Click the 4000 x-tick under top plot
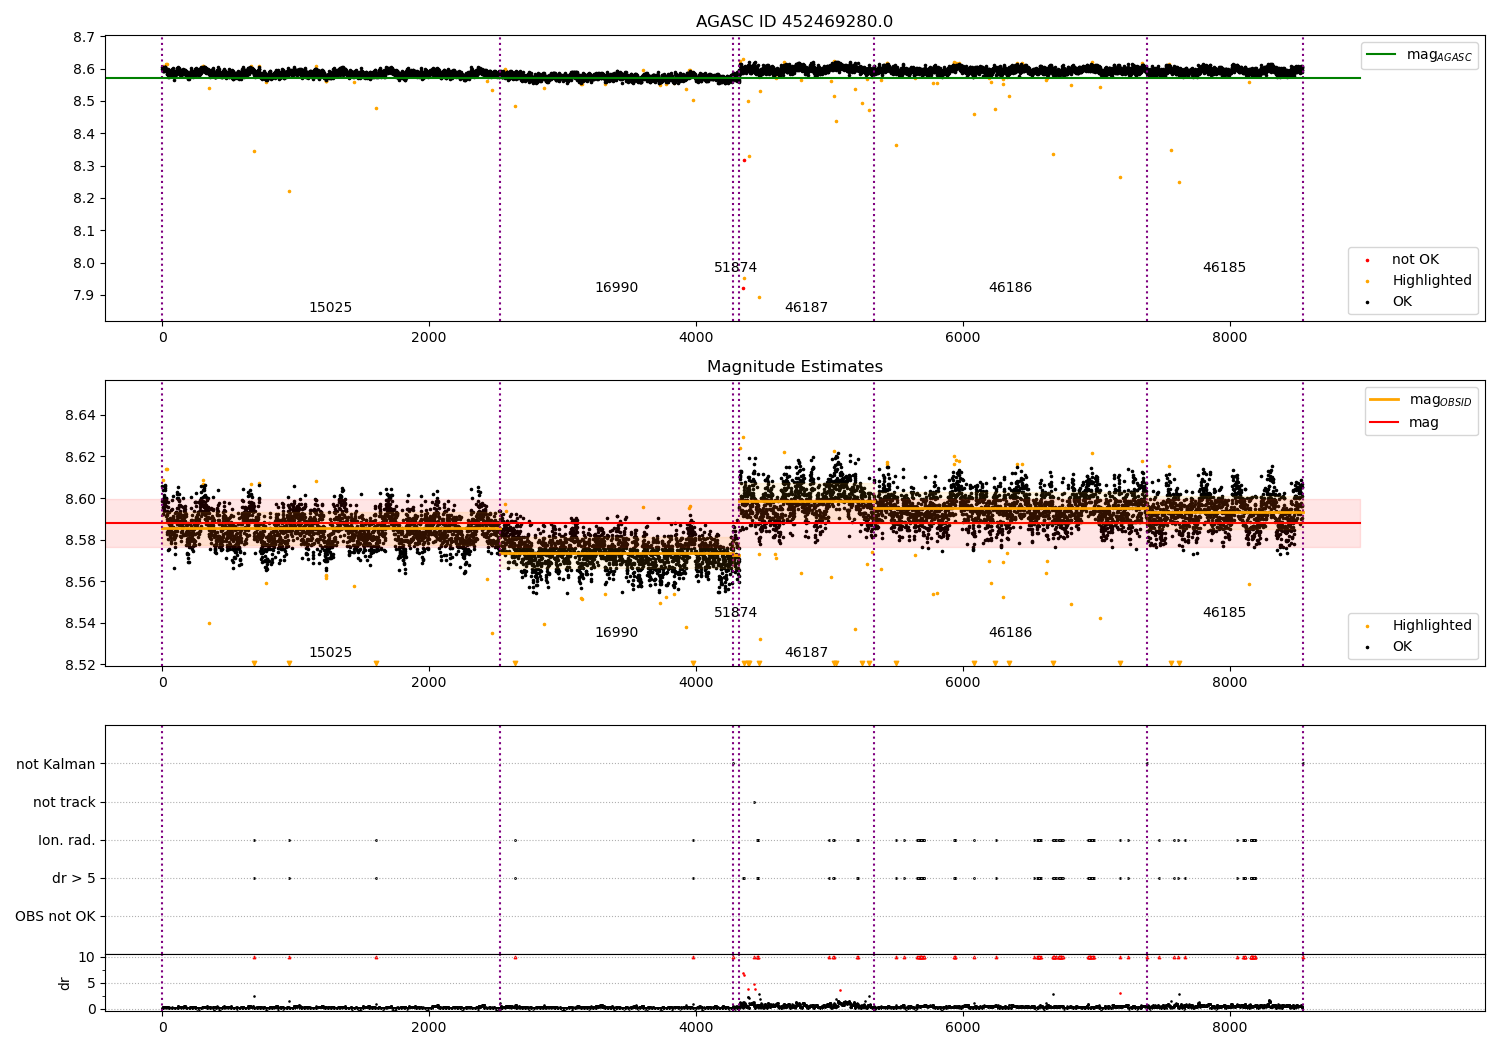This screenshot has width=1500, height=1050. [x=696, y=338]
